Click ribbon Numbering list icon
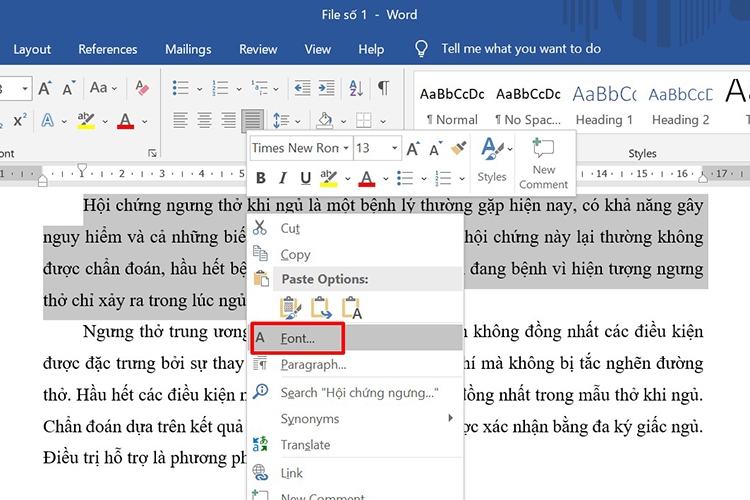Image resolution: width=750 pixels, height=500 pixels. pos(220,88)
